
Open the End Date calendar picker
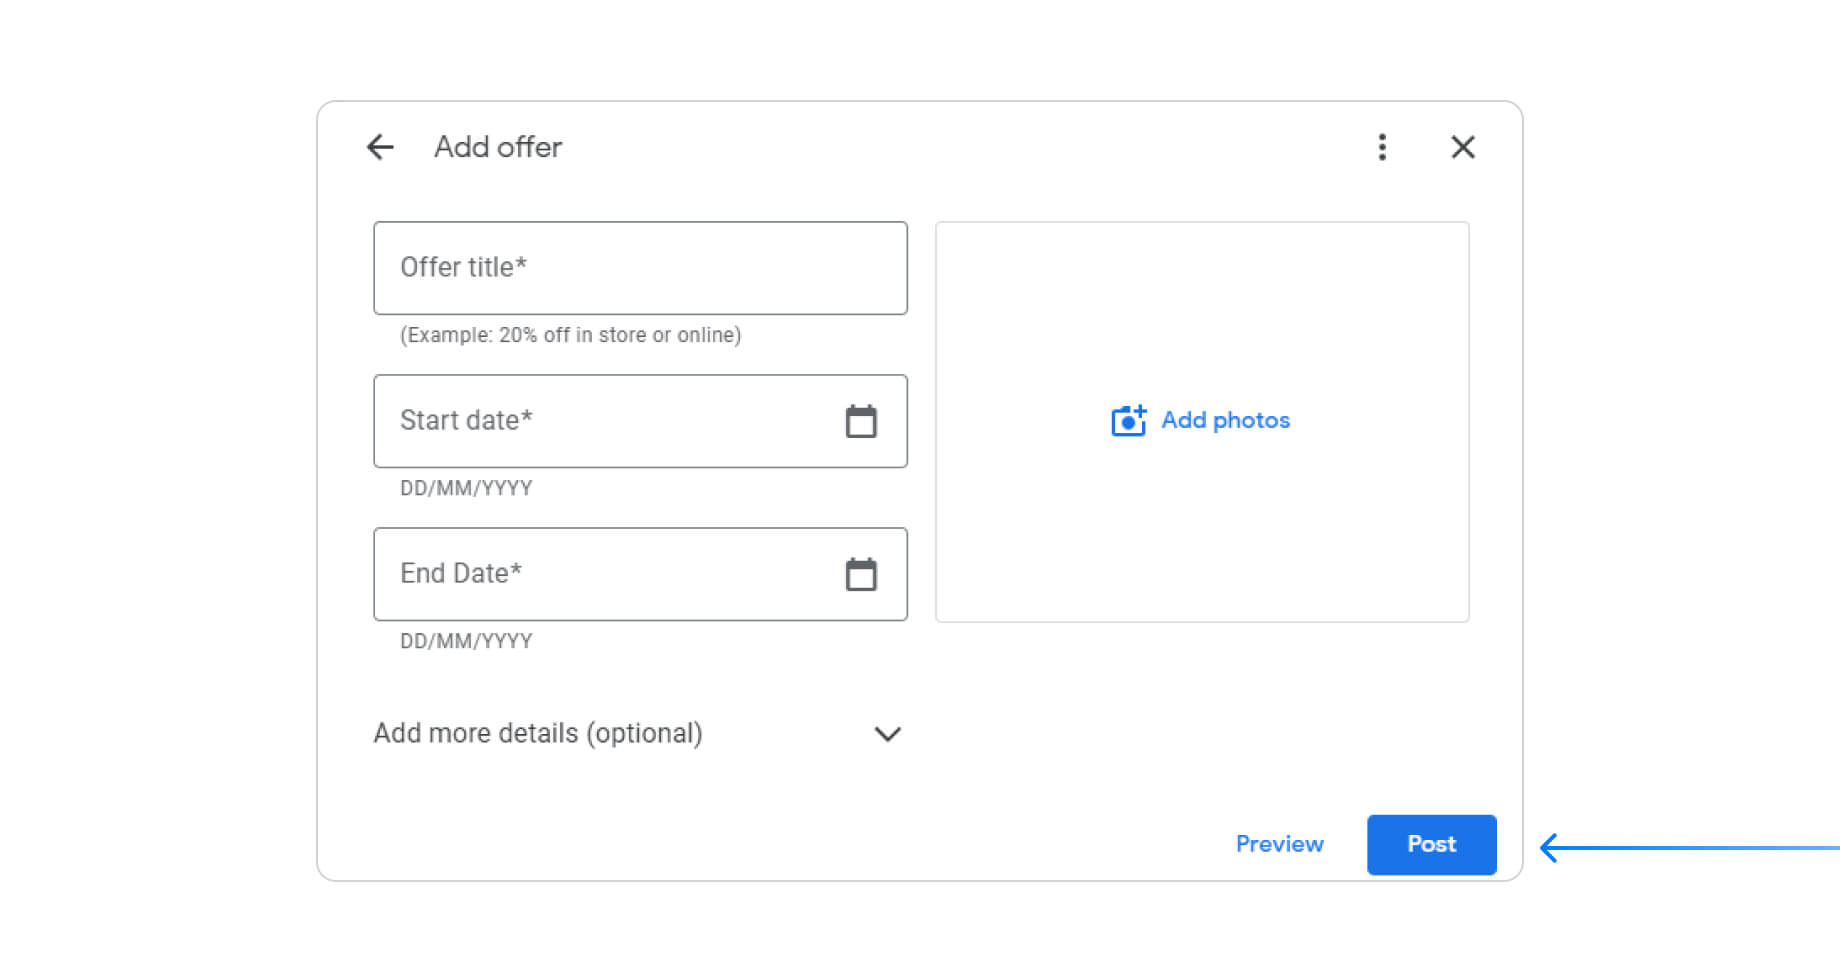pyautogui.click(x=861, y=574)
